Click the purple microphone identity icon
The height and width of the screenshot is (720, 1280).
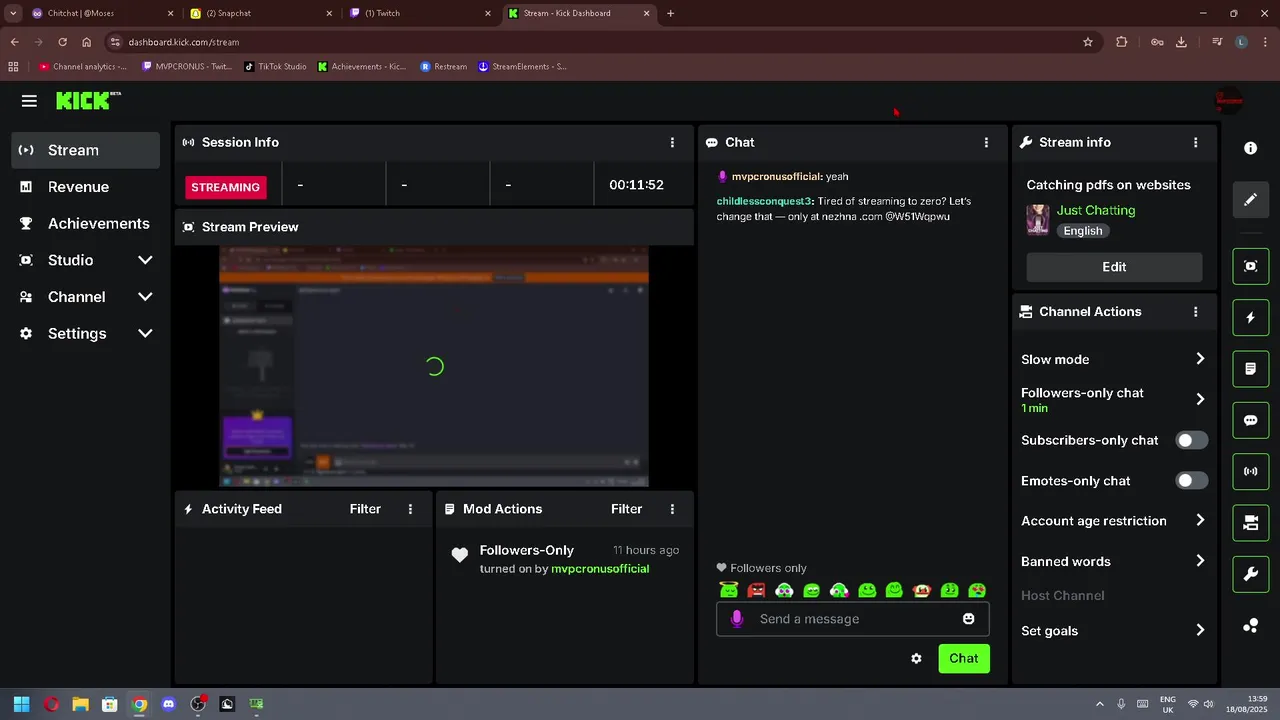coord(737,619)
